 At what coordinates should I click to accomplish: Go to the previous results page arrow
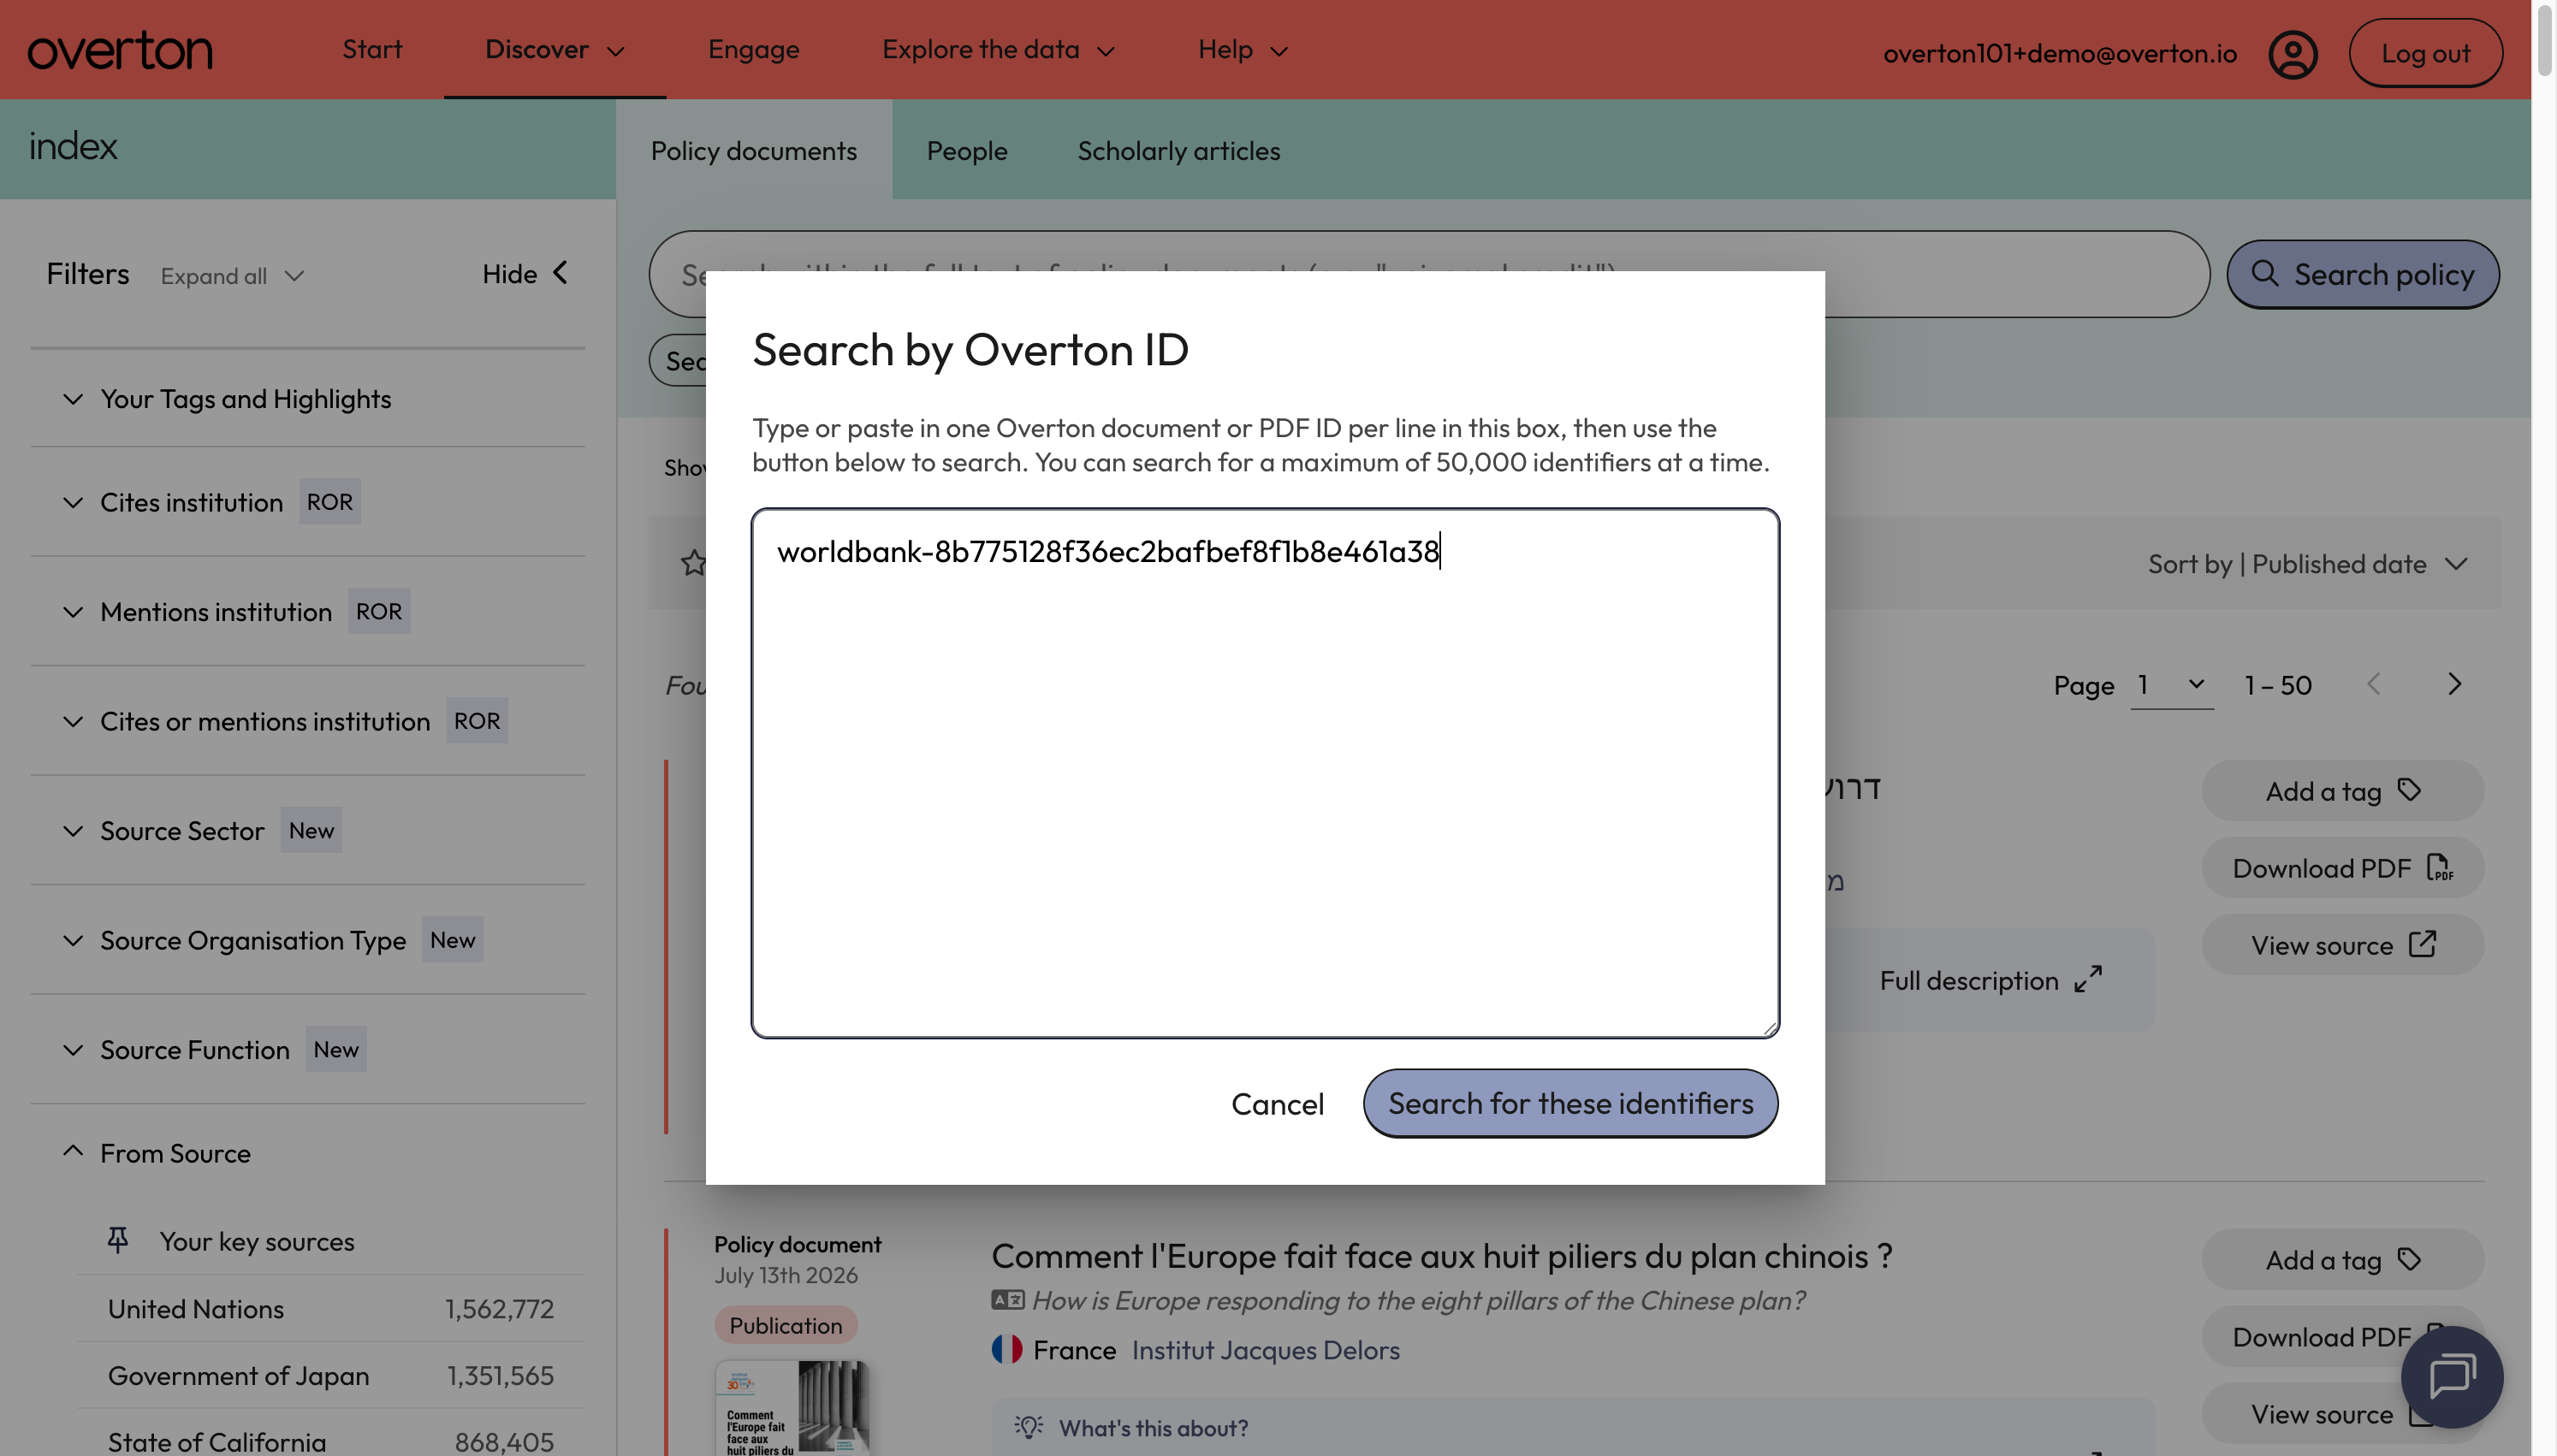(x=2374, y=684)
